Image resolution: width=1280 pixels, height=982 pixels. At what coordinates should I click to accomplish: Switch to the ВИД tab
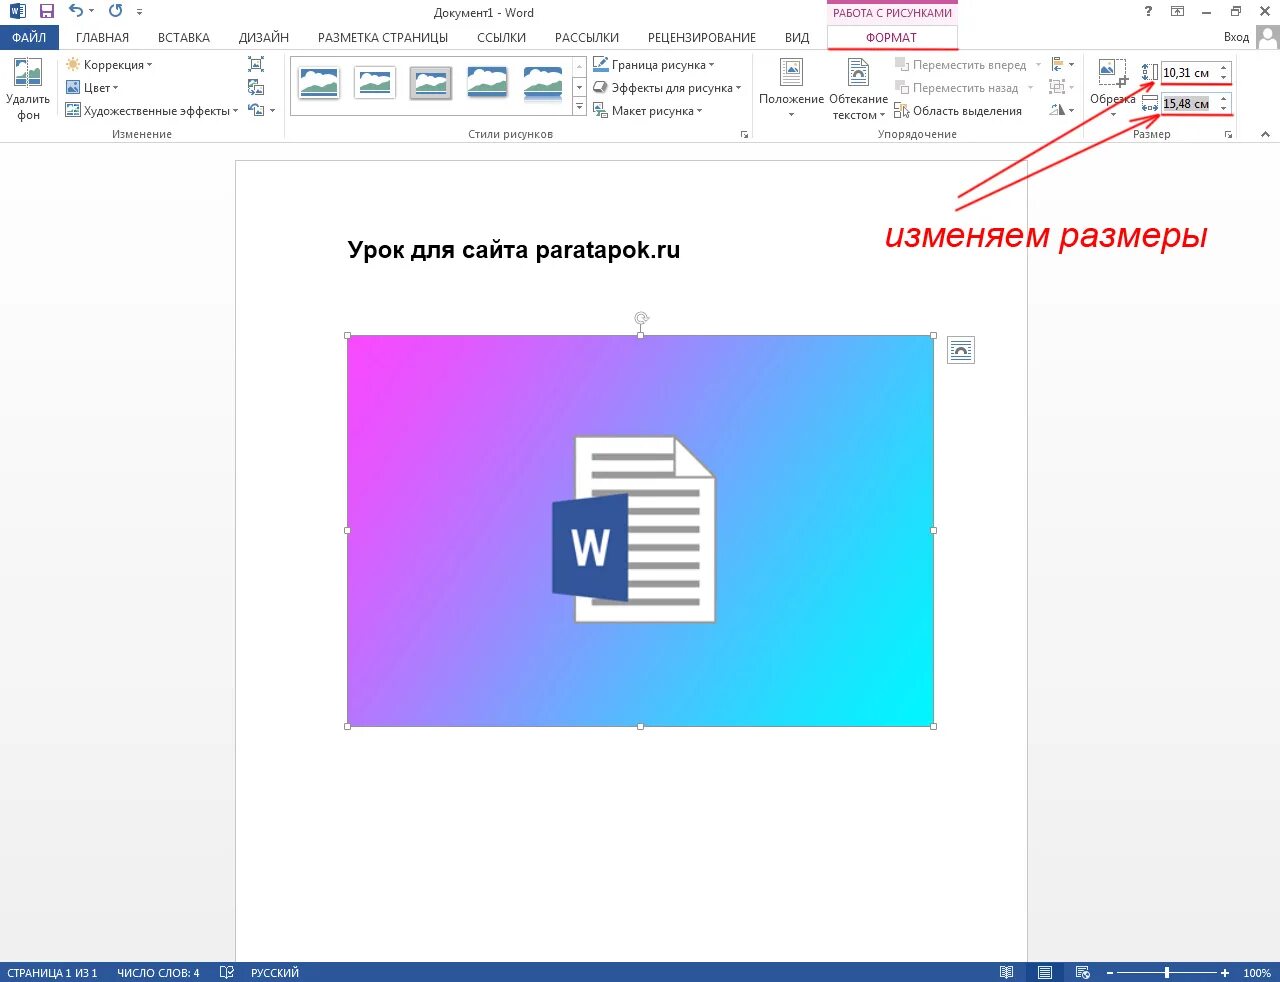click(x=797, y=37)
